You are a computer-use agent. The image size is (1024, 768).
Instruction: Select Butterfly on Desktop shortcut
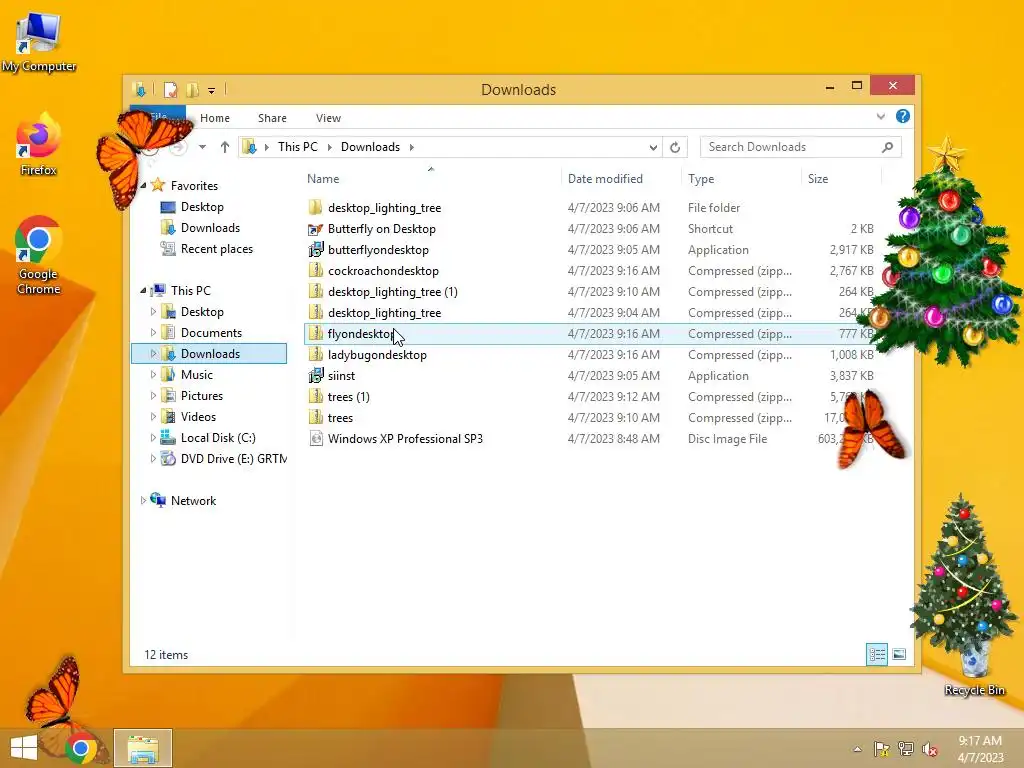[381, 229]
